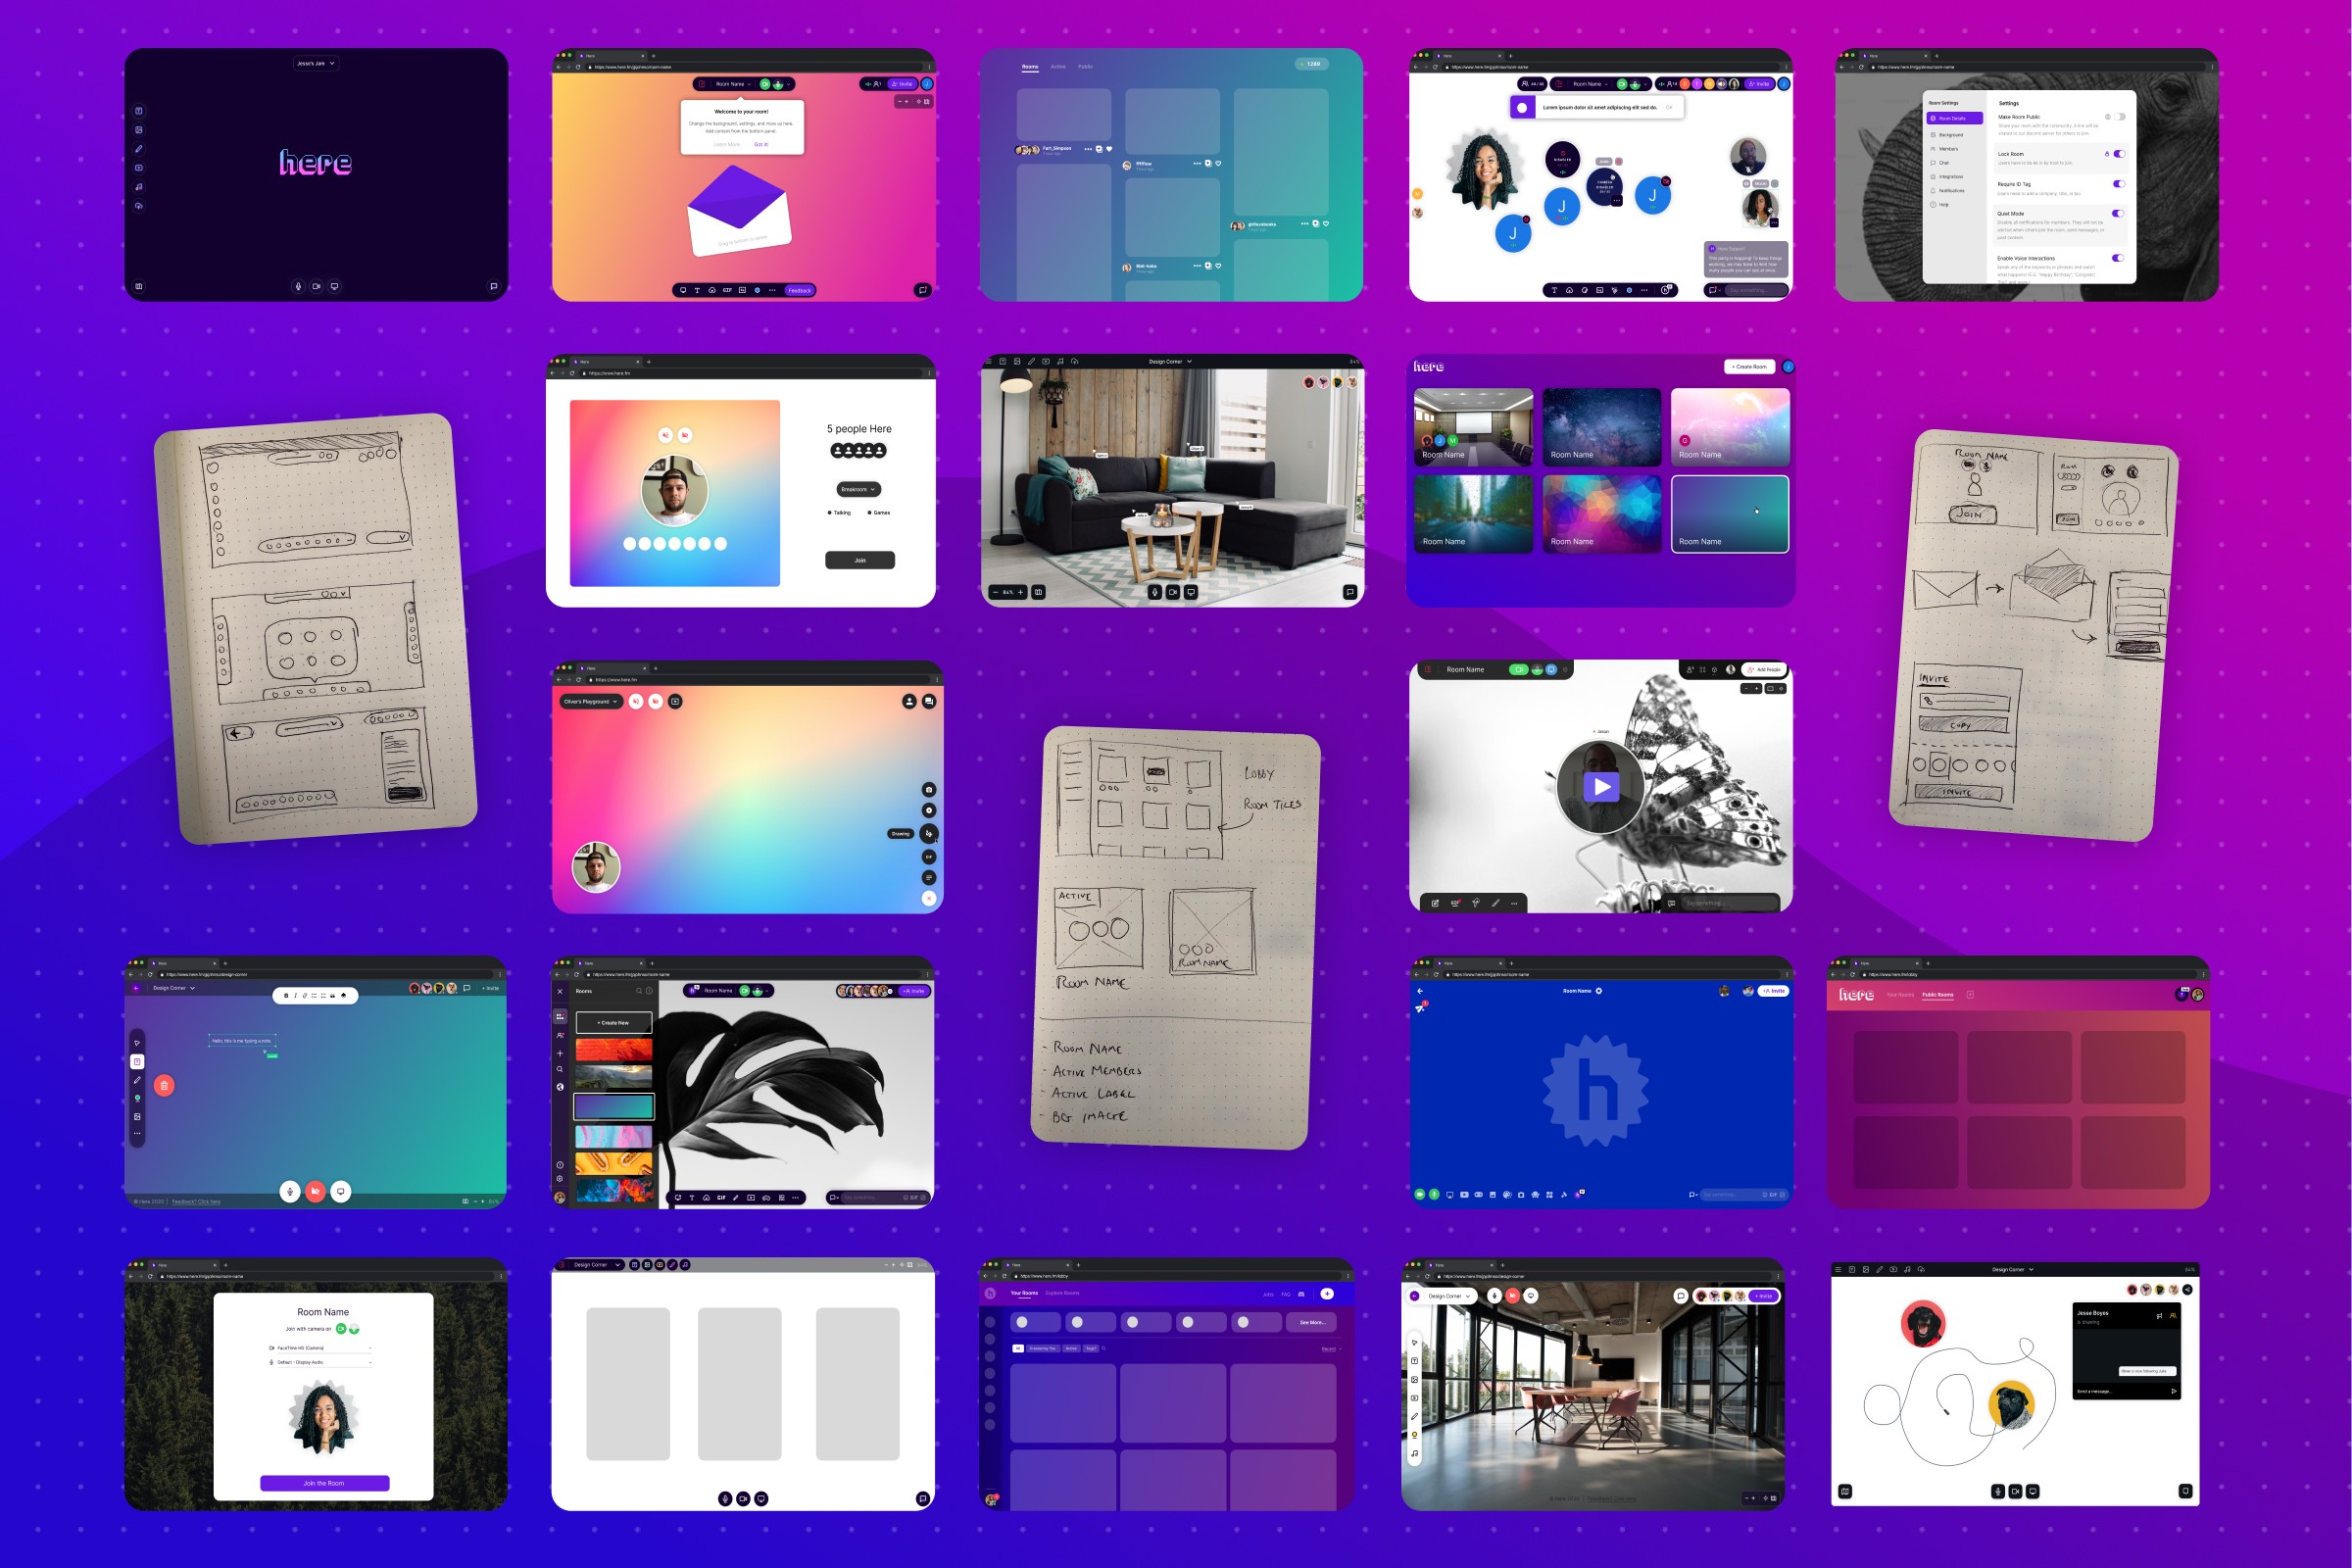Viewport: 2352px width, 1568px height.
Task: Click the chat icon in living room view
Action: coord(1349,592)
